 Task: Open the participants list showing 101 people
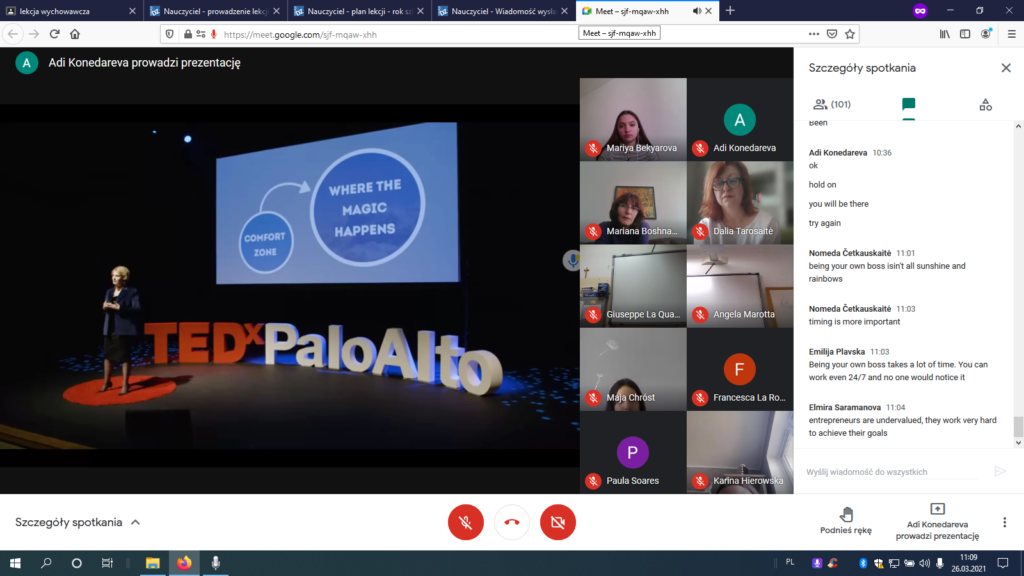pos(832,104)
